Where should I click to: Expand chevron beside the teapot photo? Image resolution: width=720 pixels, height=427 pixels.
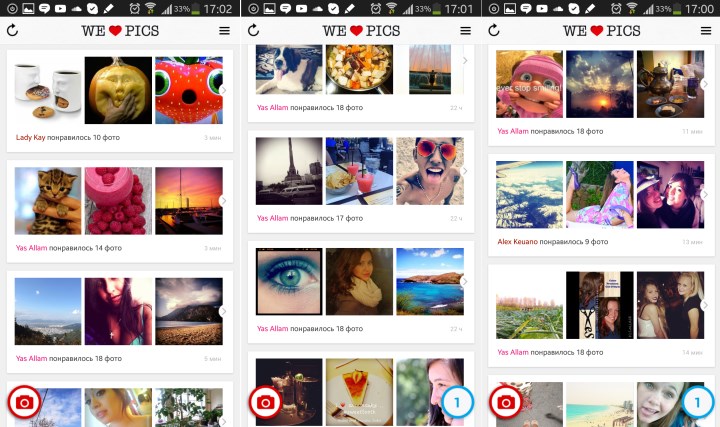tap(705, 84)
